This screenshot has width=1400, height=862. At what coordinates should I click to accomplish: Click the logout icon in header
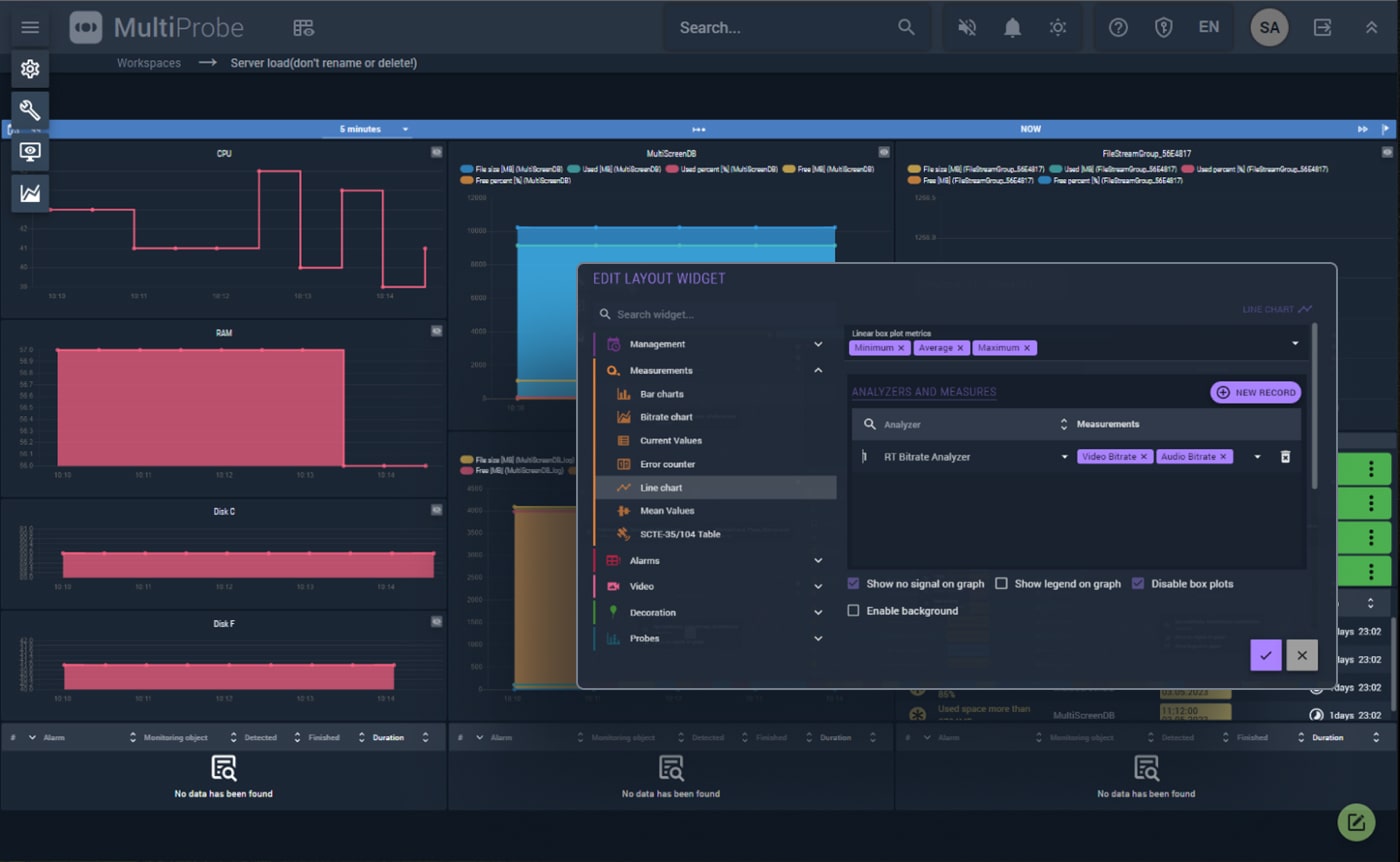[x=1322, y=28]
